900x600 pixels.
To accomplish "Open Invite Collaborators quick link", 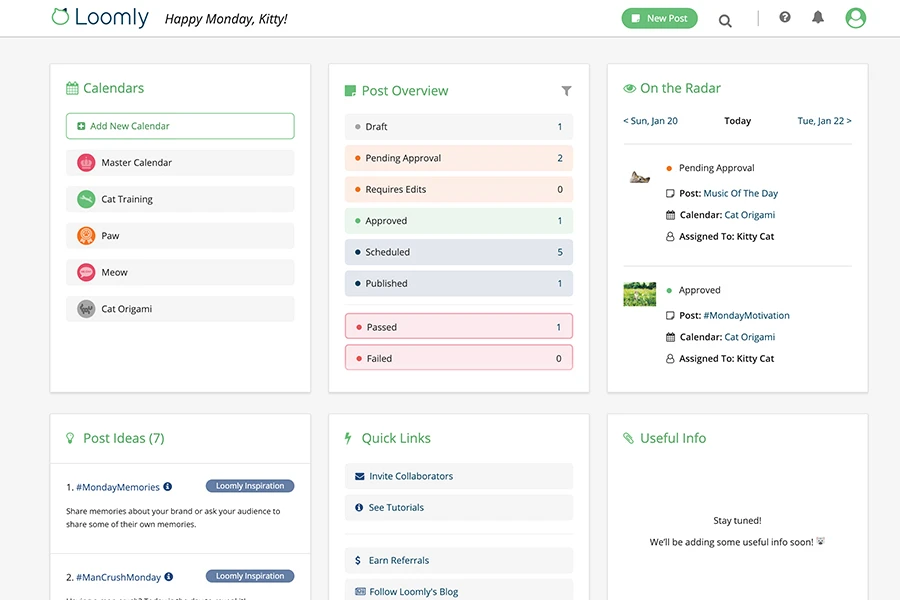I will (459, 477).
